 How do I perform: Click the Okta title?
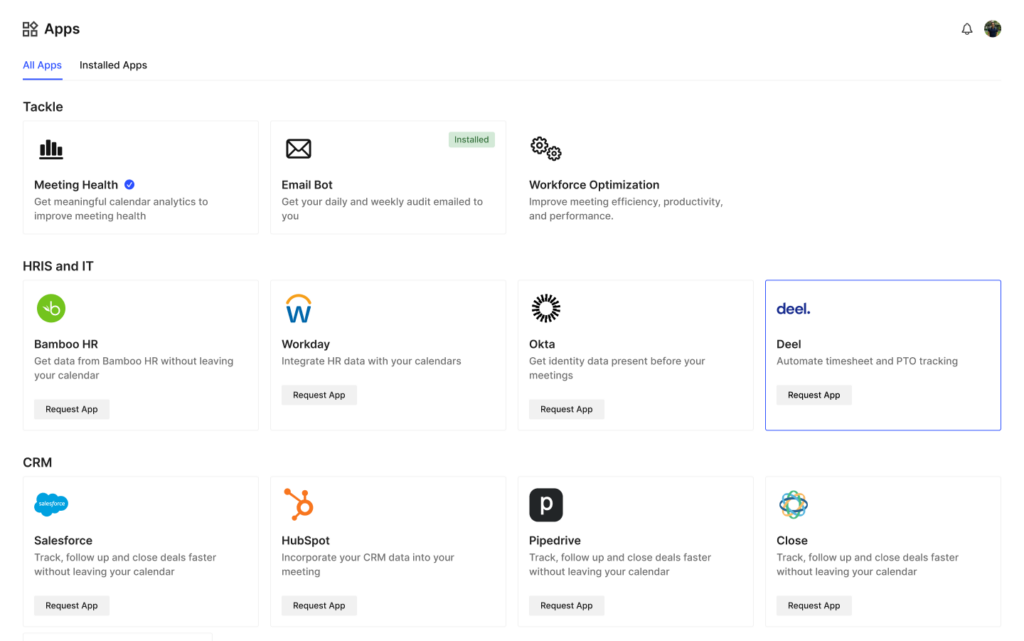(x=542, y=344)
